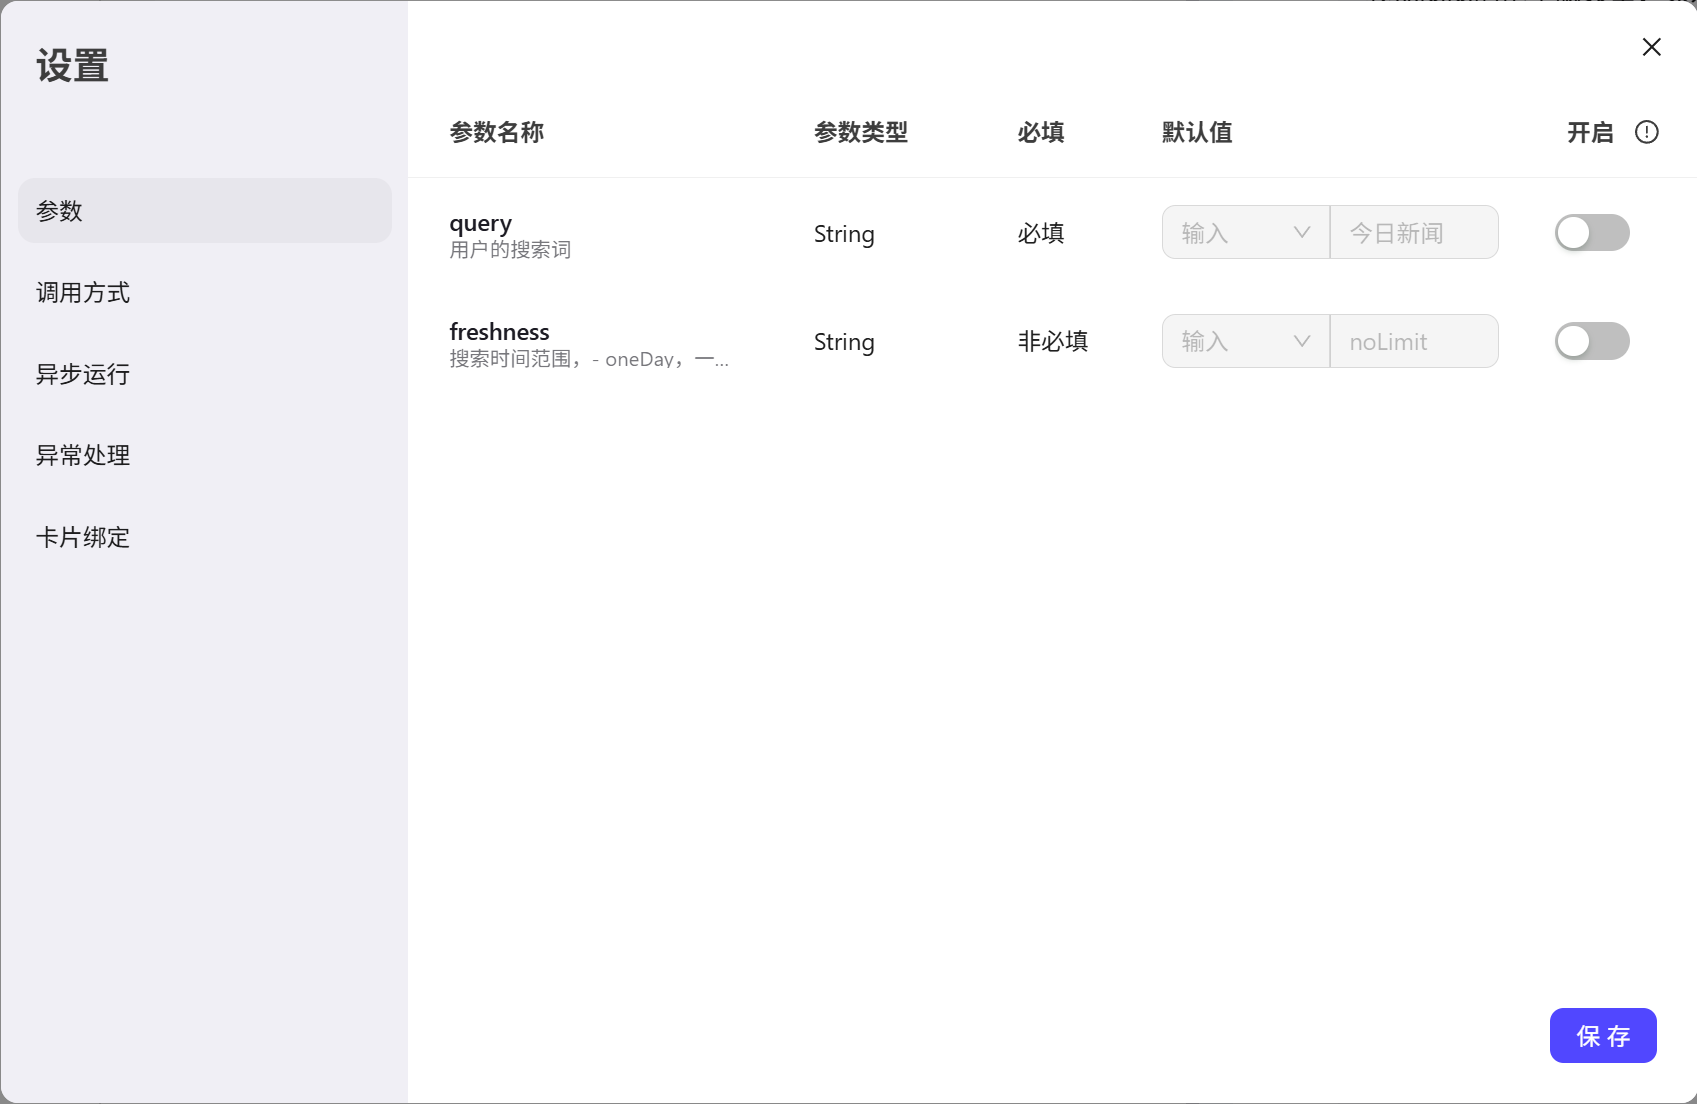
Task: Switch to the 调用方式 section
Action: tap(83, 293)
